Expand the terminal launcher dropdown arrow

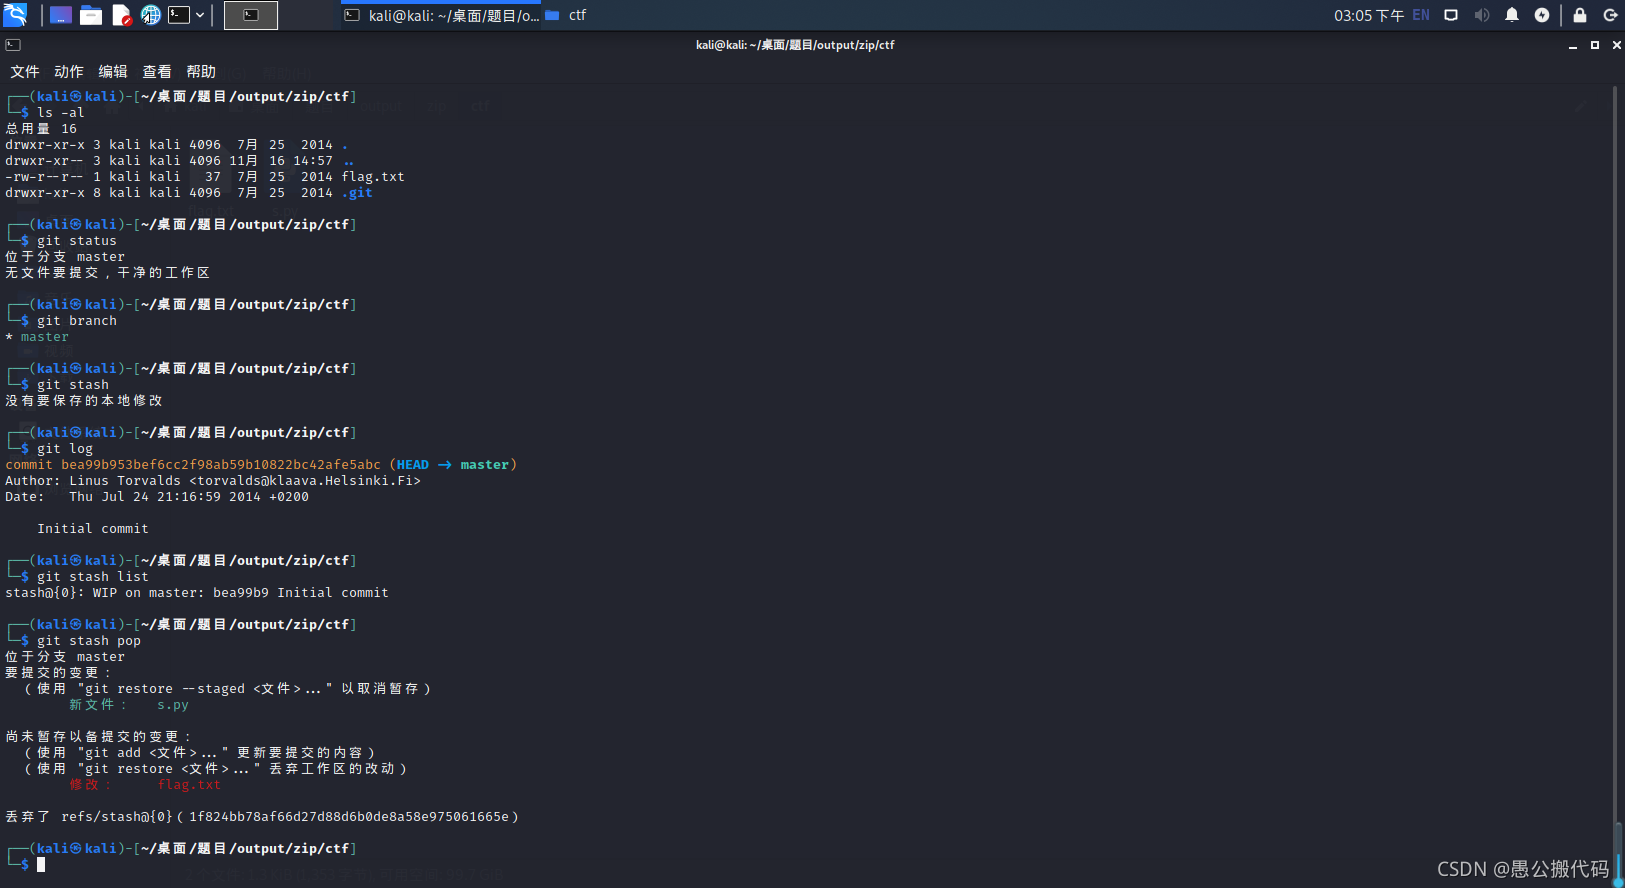point(200,15)
